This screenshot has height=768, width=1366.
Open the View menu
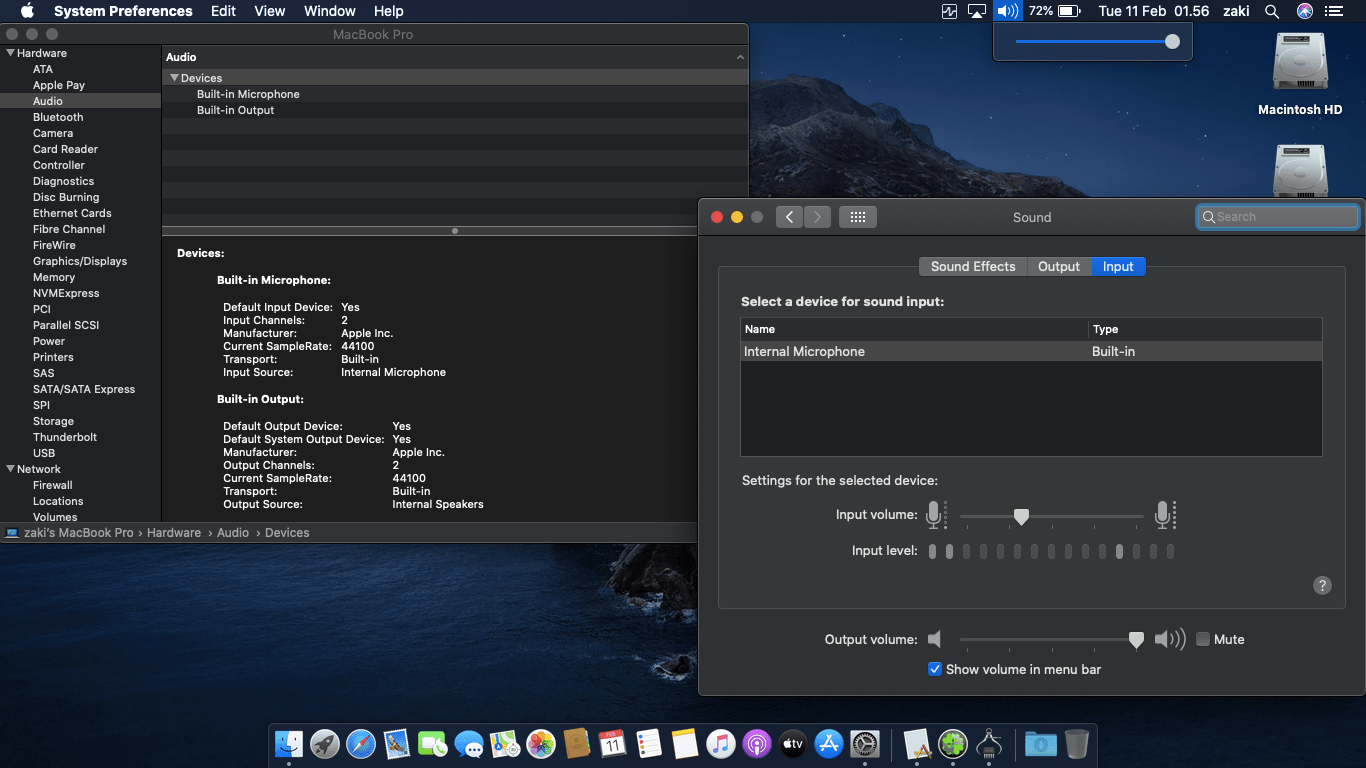pyautogui.click(x=270, y=11)
